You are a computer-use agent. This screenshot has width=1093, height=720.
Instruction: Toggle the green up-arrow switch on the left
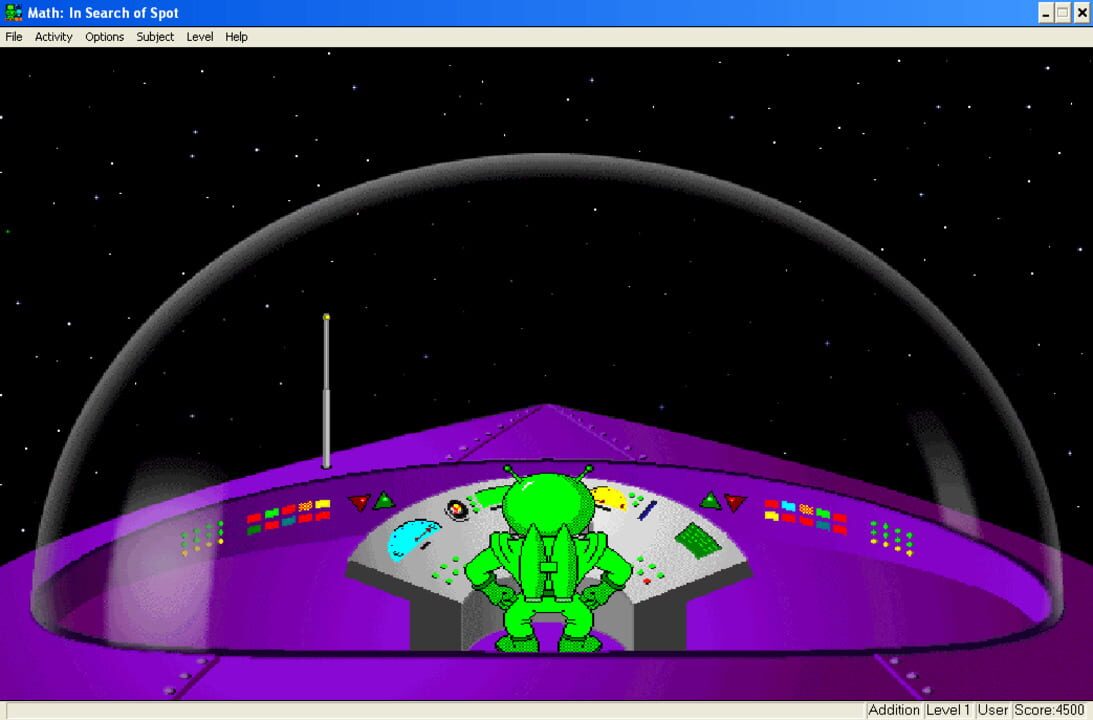tap(383, 498)
